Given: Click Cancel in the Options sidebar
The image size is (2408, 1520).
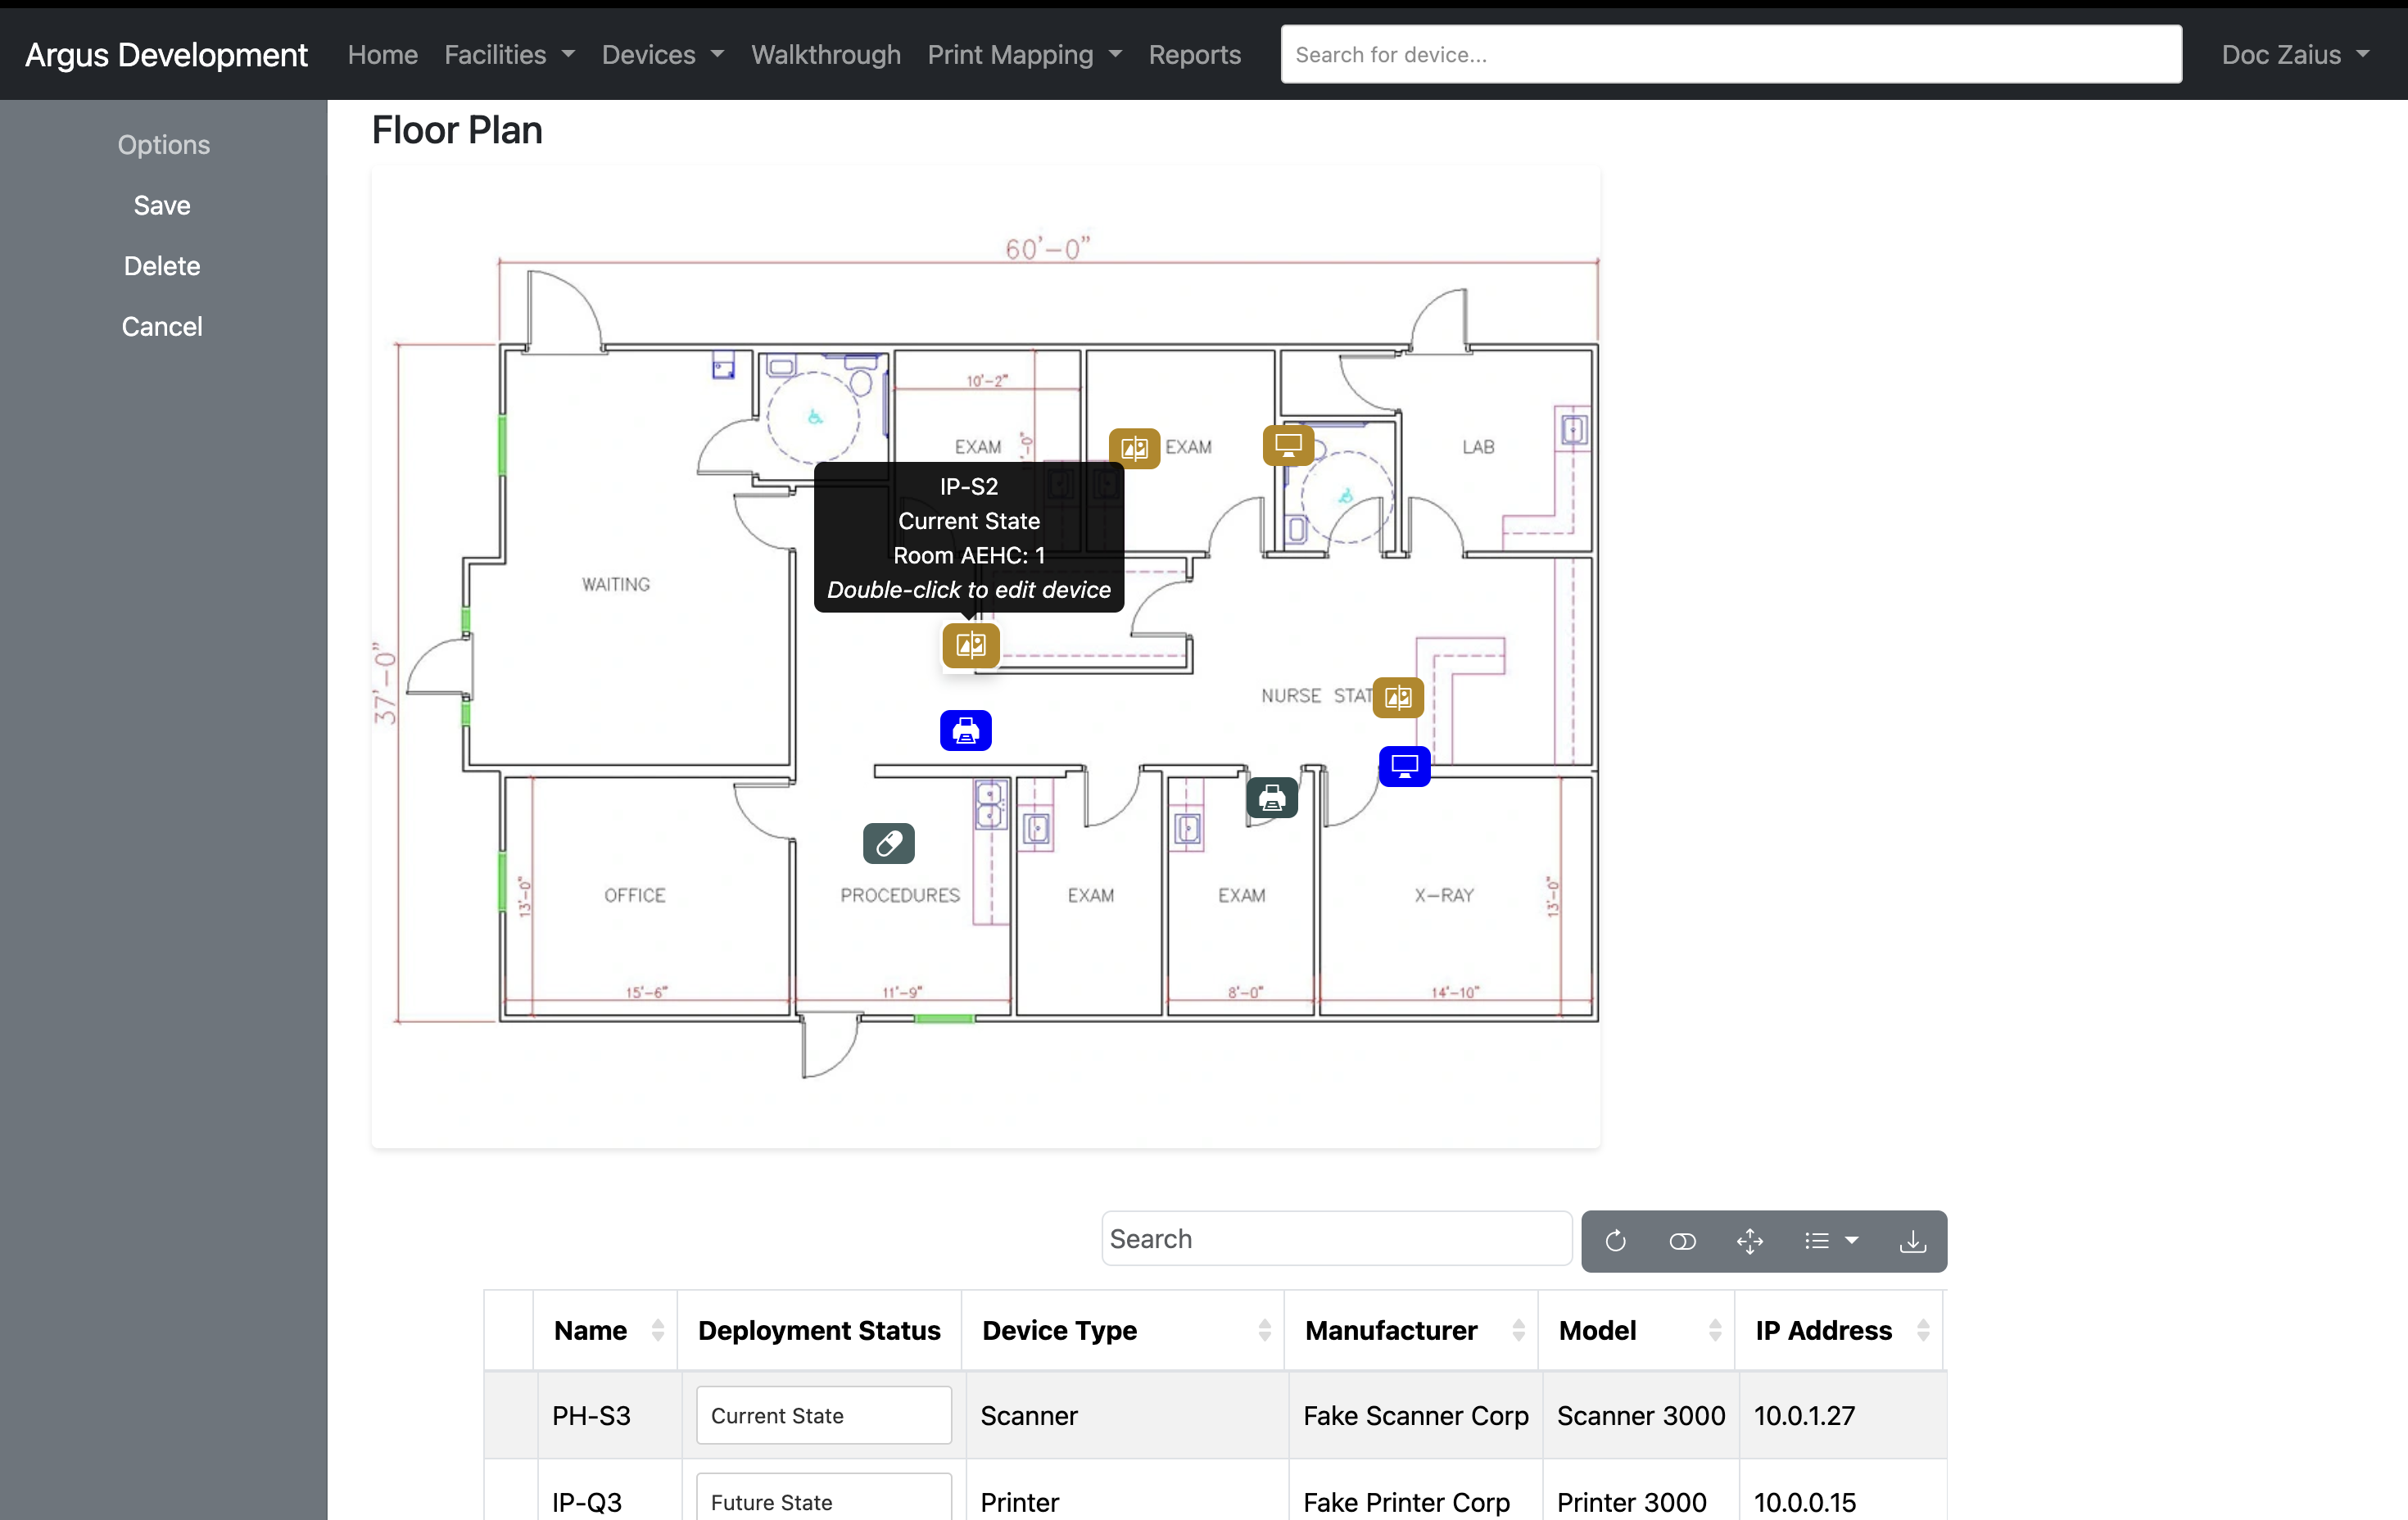Looking at the screenshot, I should coord(162,327).
